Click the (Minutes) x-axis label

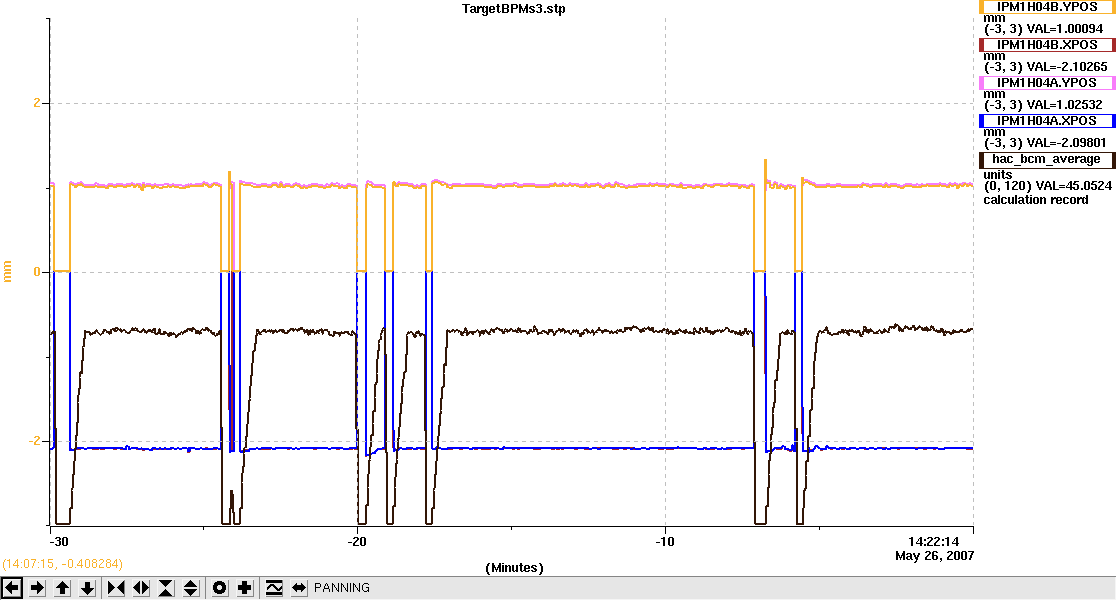pos(515,568)
